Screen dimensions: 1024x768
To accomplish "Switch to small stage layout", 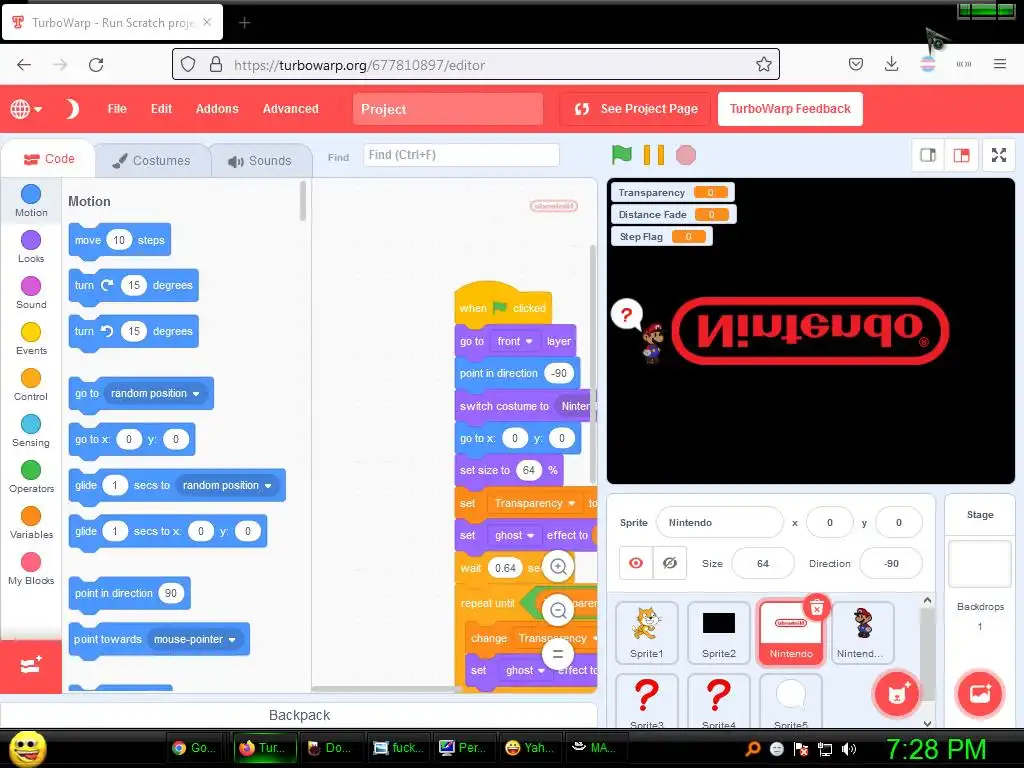I will point(928,155).
